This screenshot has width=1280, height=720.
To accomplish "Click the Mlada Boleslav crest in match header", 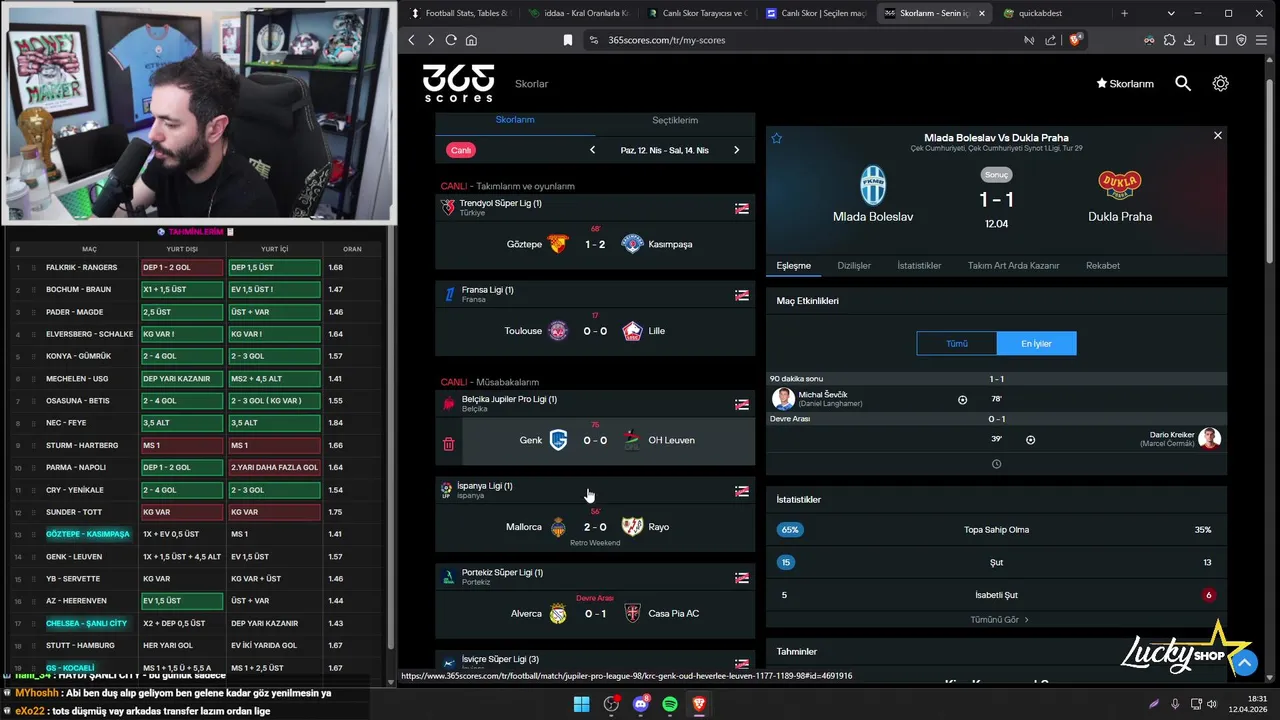I will (x=873, y=185).
